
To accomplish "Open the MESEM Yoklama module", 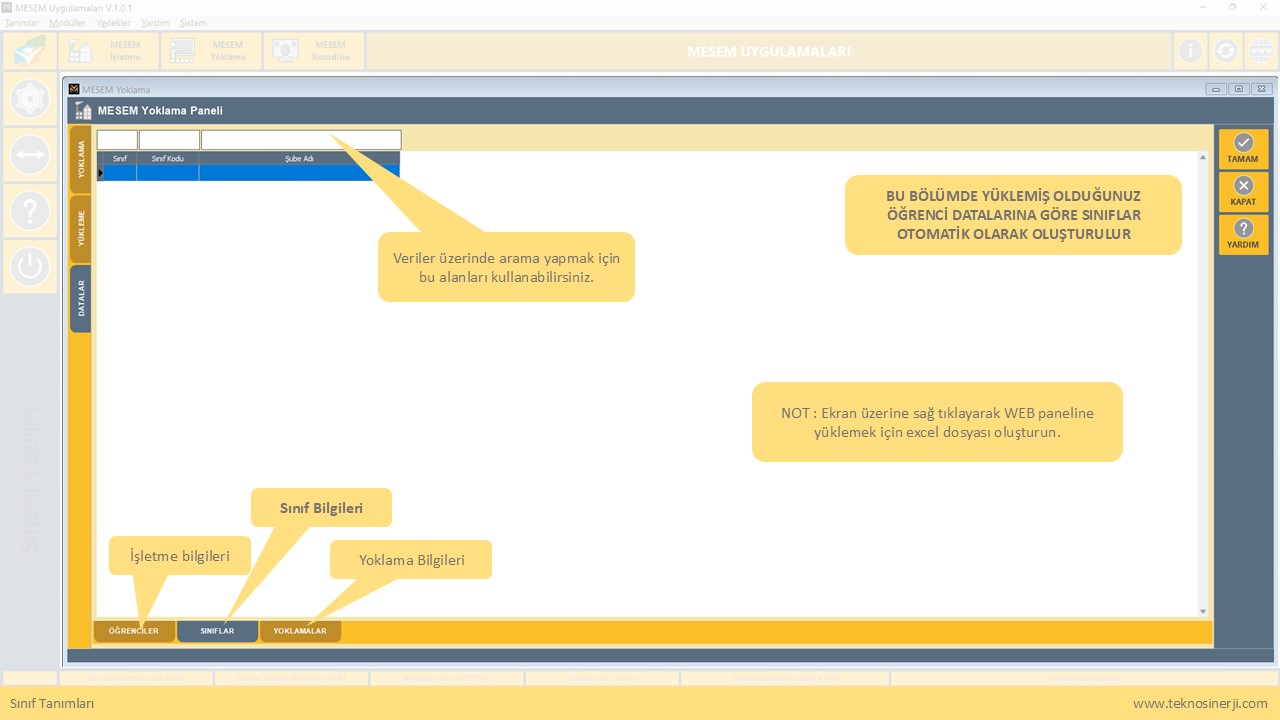I will click(211, 51).
